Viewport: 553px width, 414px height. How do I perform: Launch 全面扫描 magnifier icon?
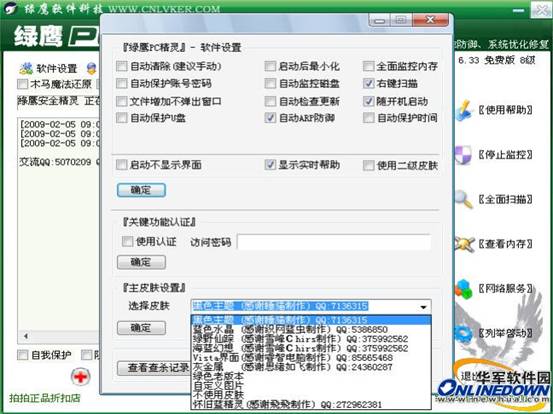point(463,199)
